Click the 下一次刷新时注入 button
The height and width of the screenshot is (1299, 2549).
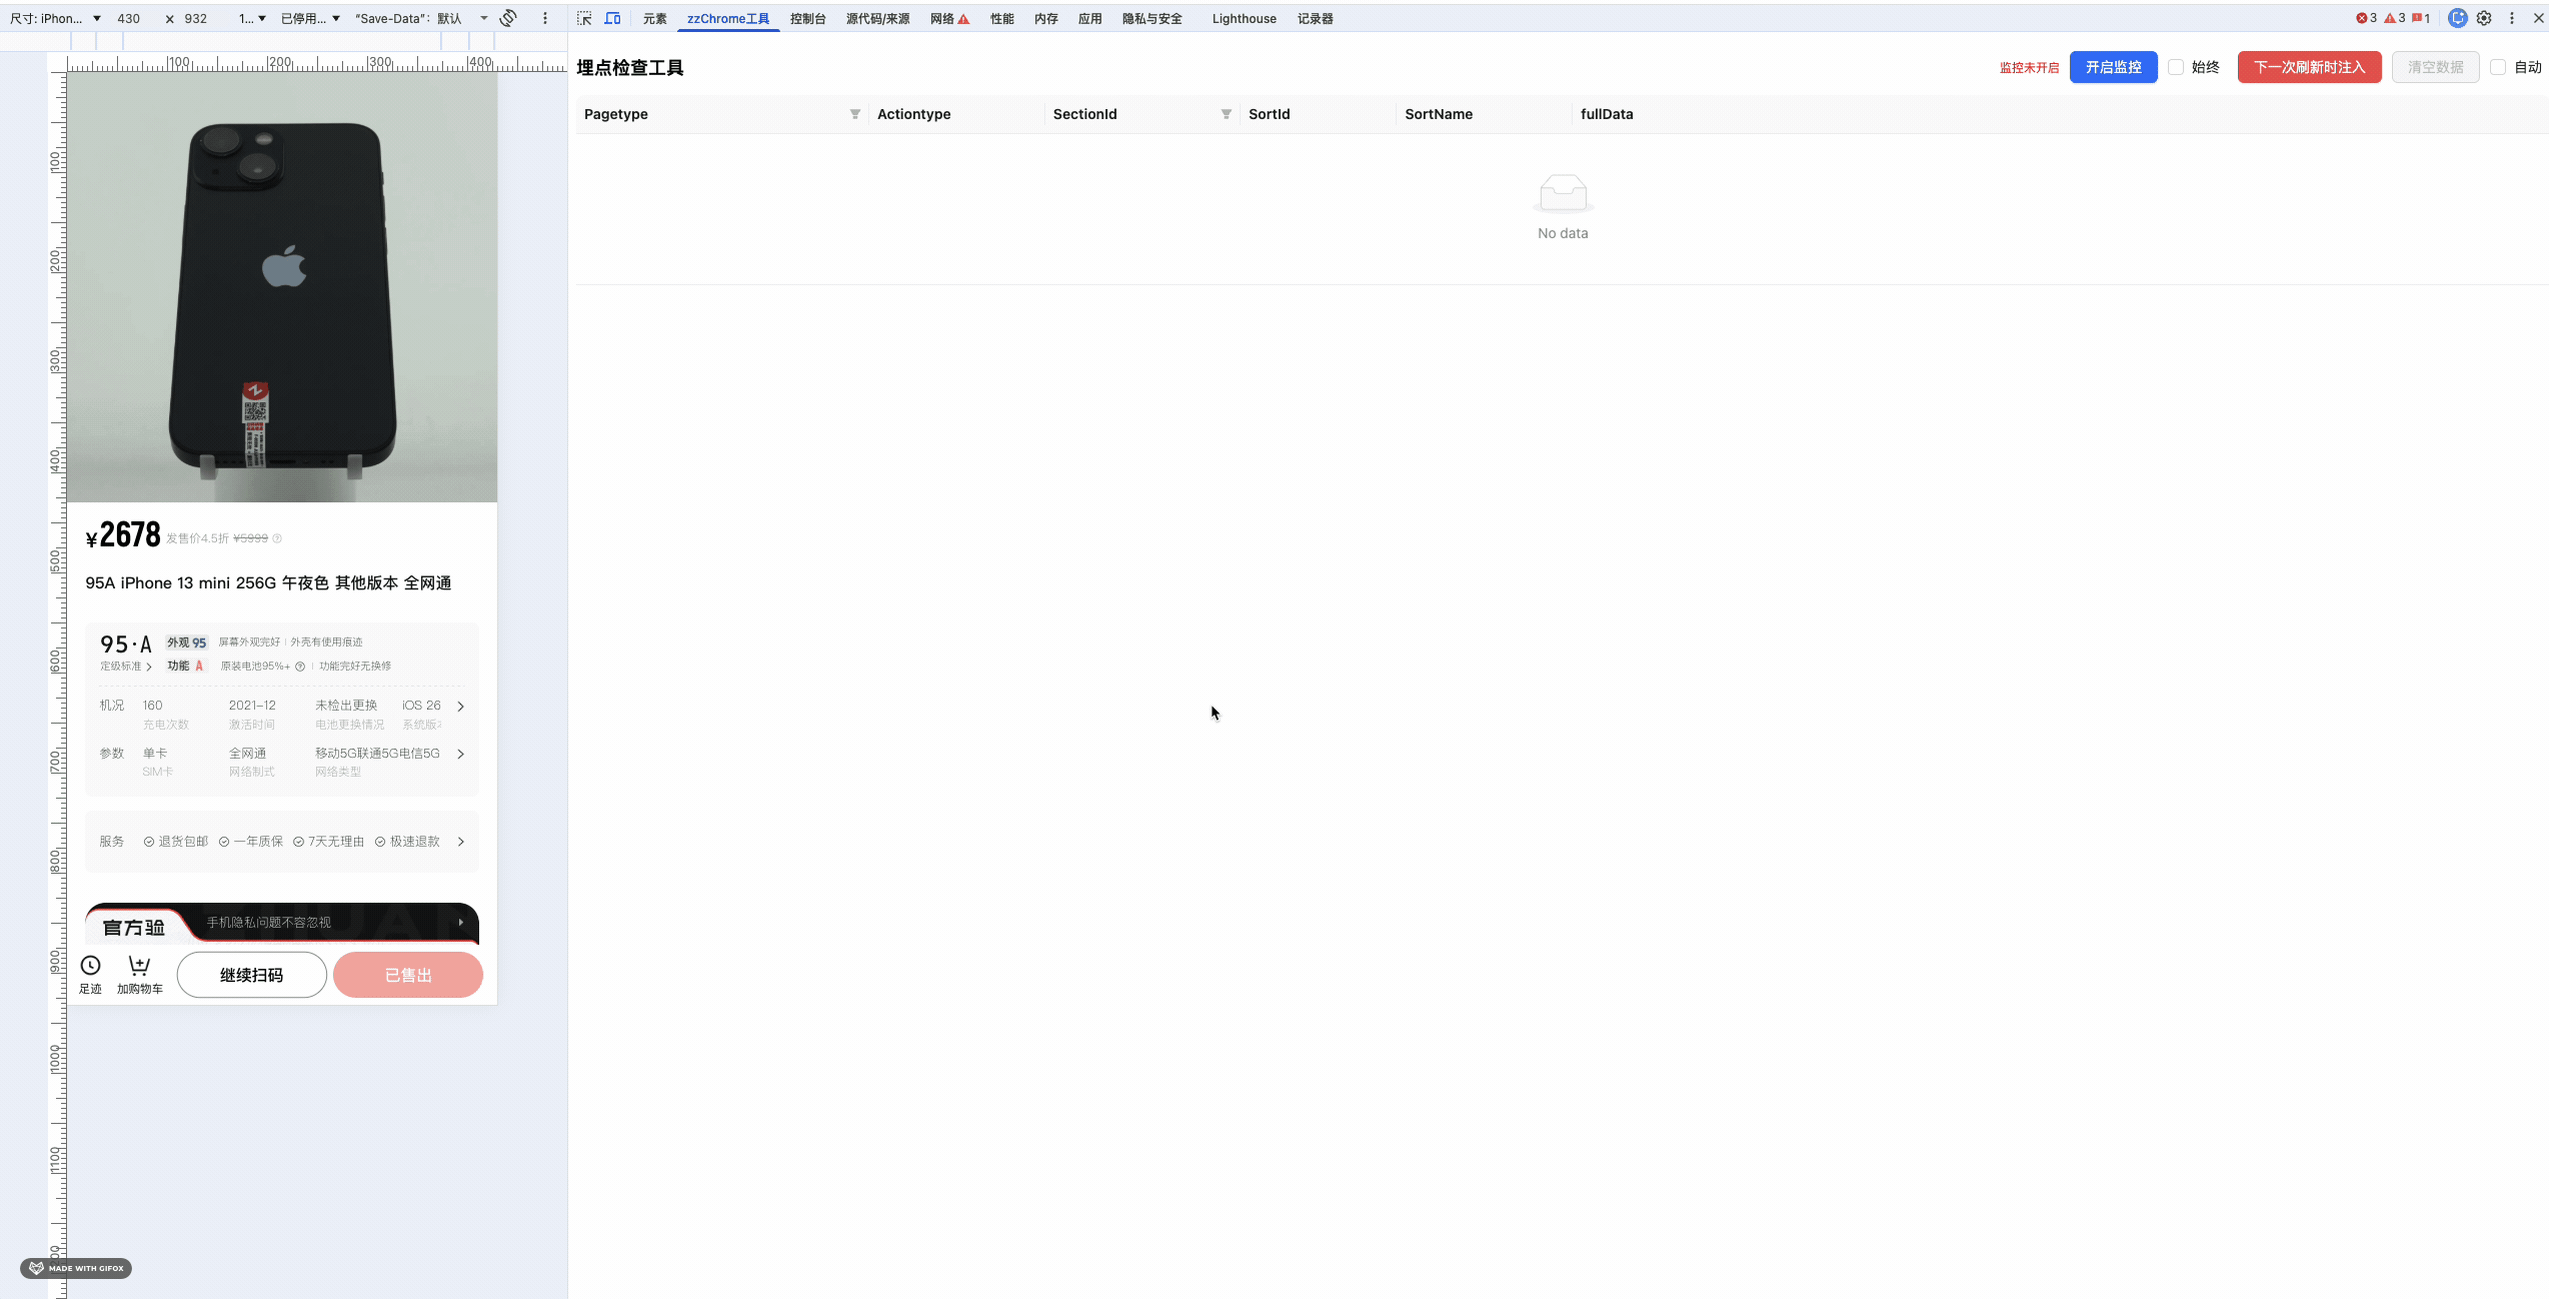(x=2309, y=67)
